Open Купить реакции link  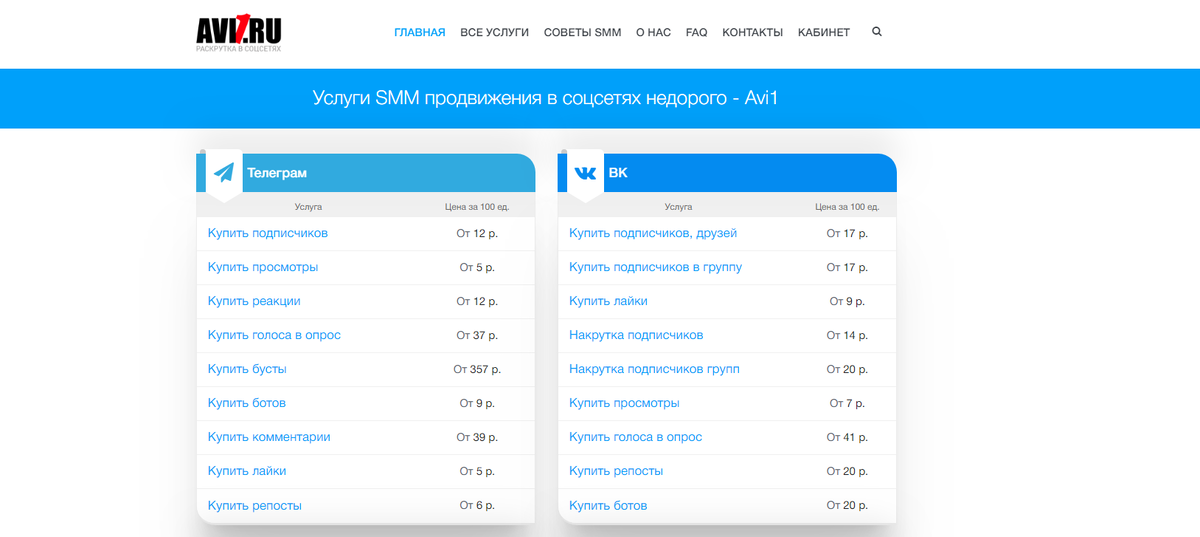tap(254, 301)
